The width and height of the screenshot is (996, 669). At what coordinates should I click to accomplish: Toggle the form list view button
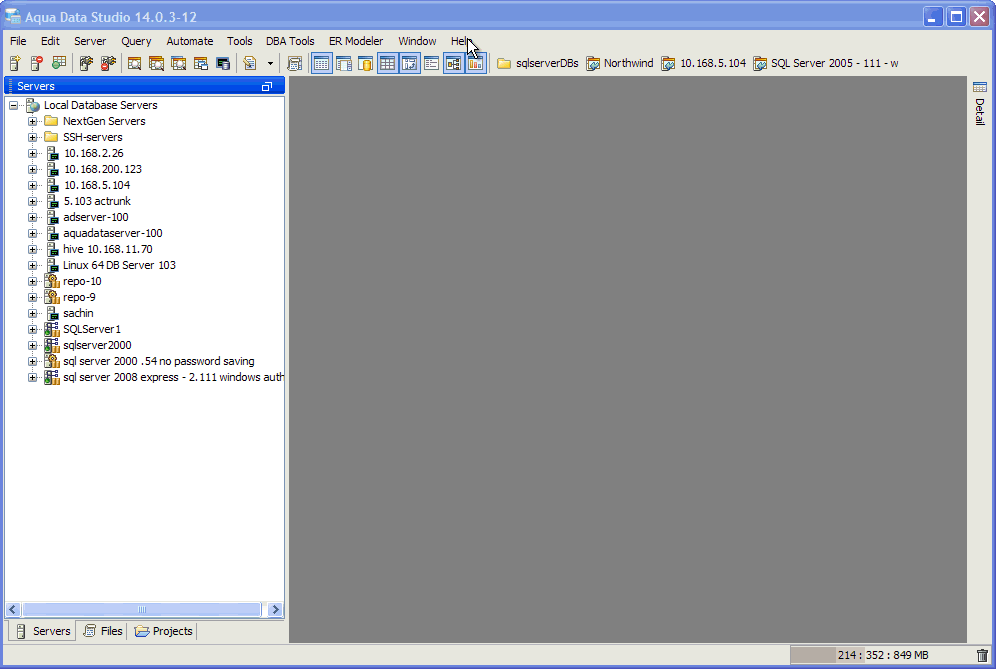pos(431,63)
